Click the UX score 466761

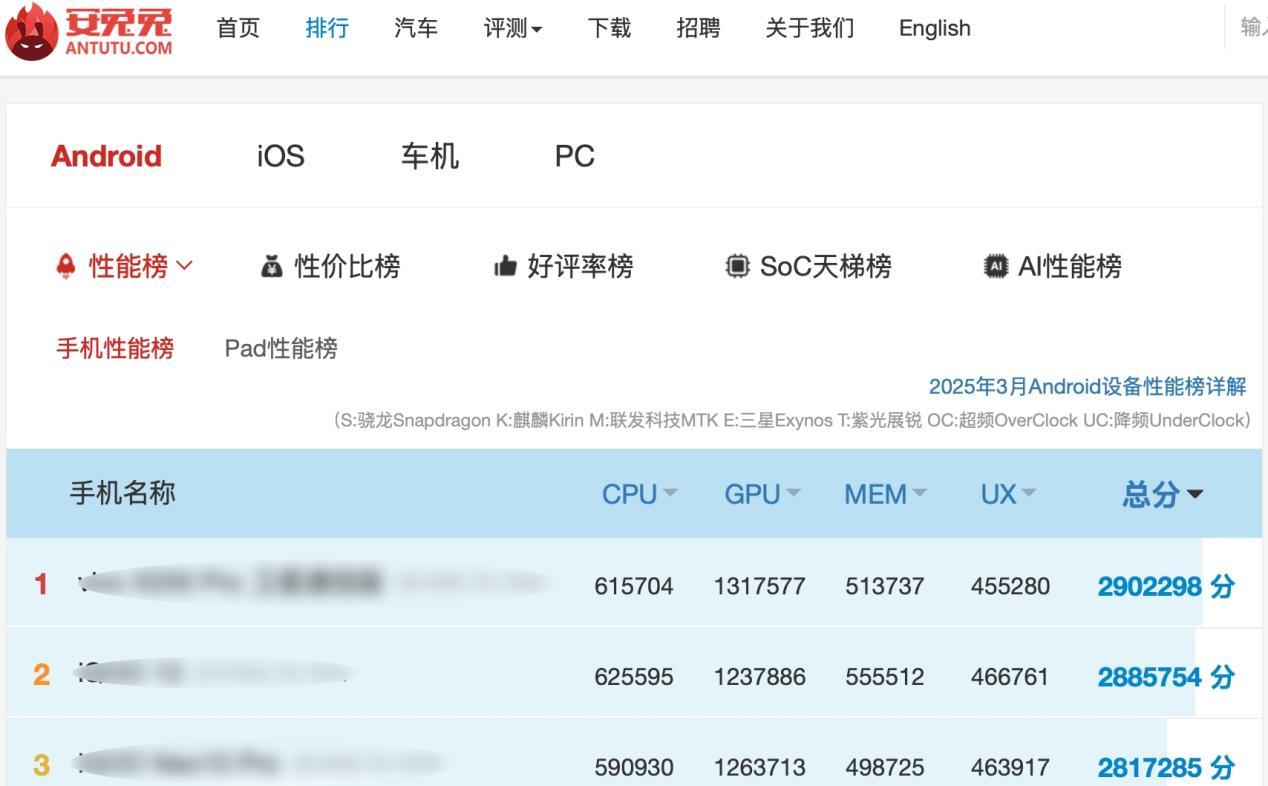(x=1010, y=677)
